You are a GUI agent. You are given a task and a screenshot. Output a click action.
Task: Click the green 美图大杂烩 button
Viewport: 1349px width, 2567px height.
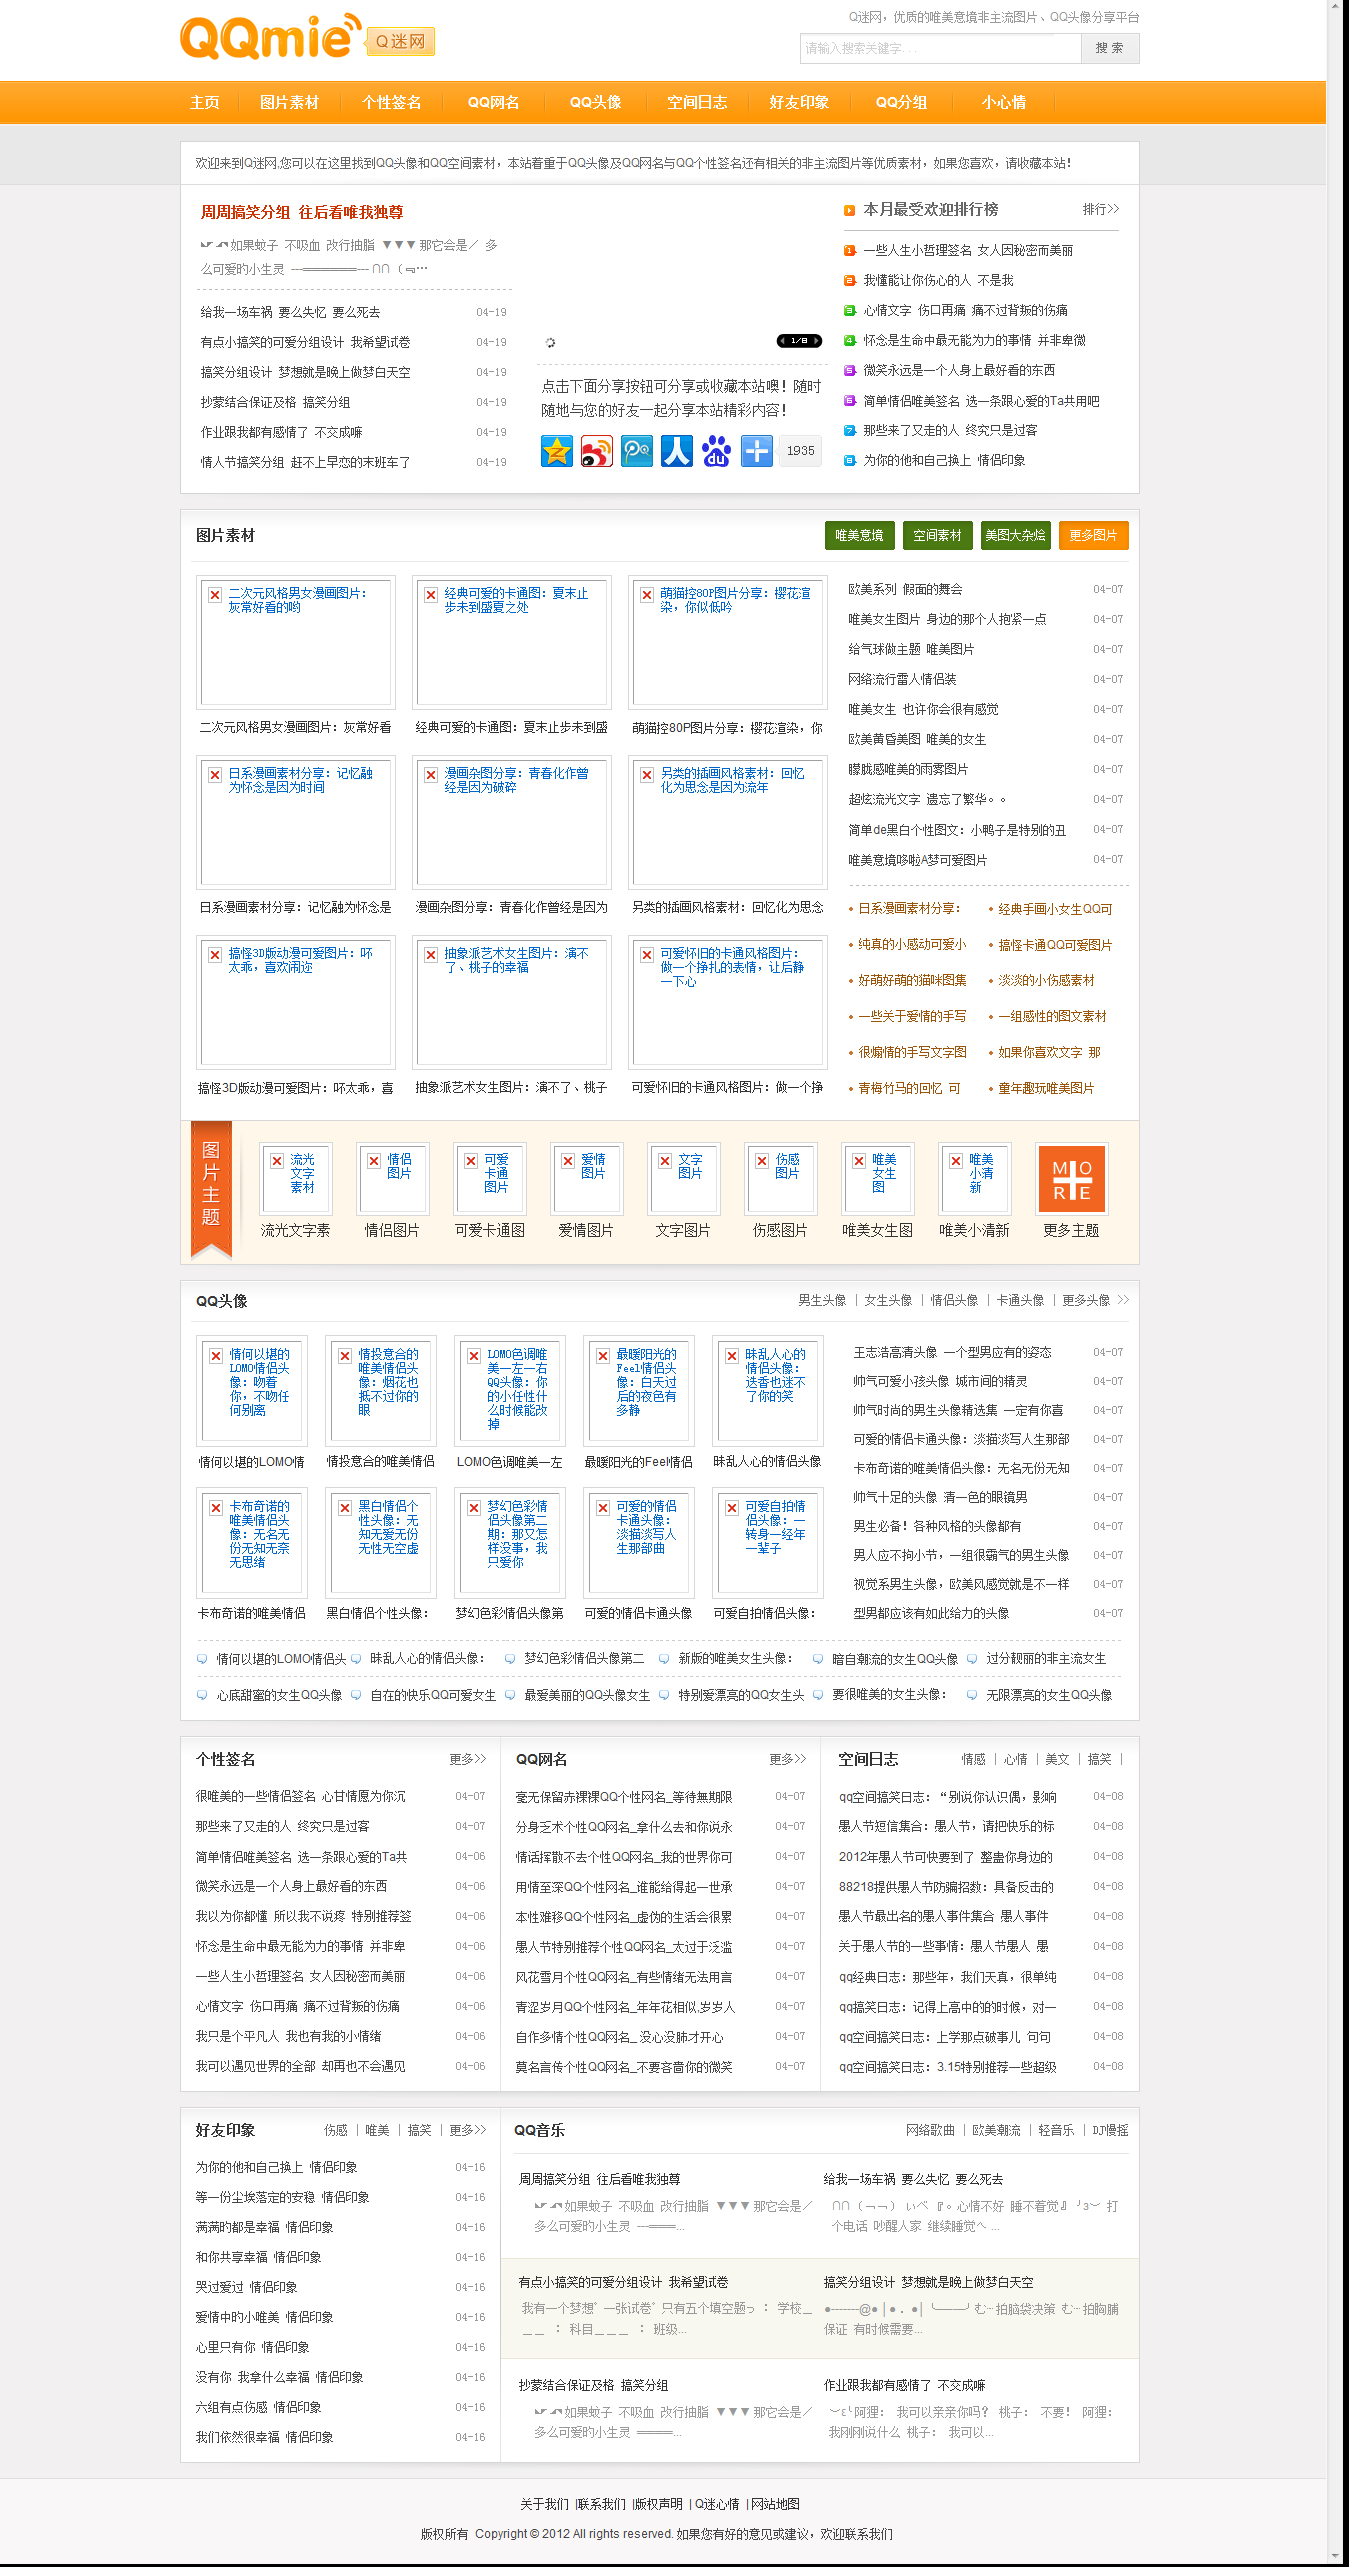pyautogui.click(x=1015, y=536)
